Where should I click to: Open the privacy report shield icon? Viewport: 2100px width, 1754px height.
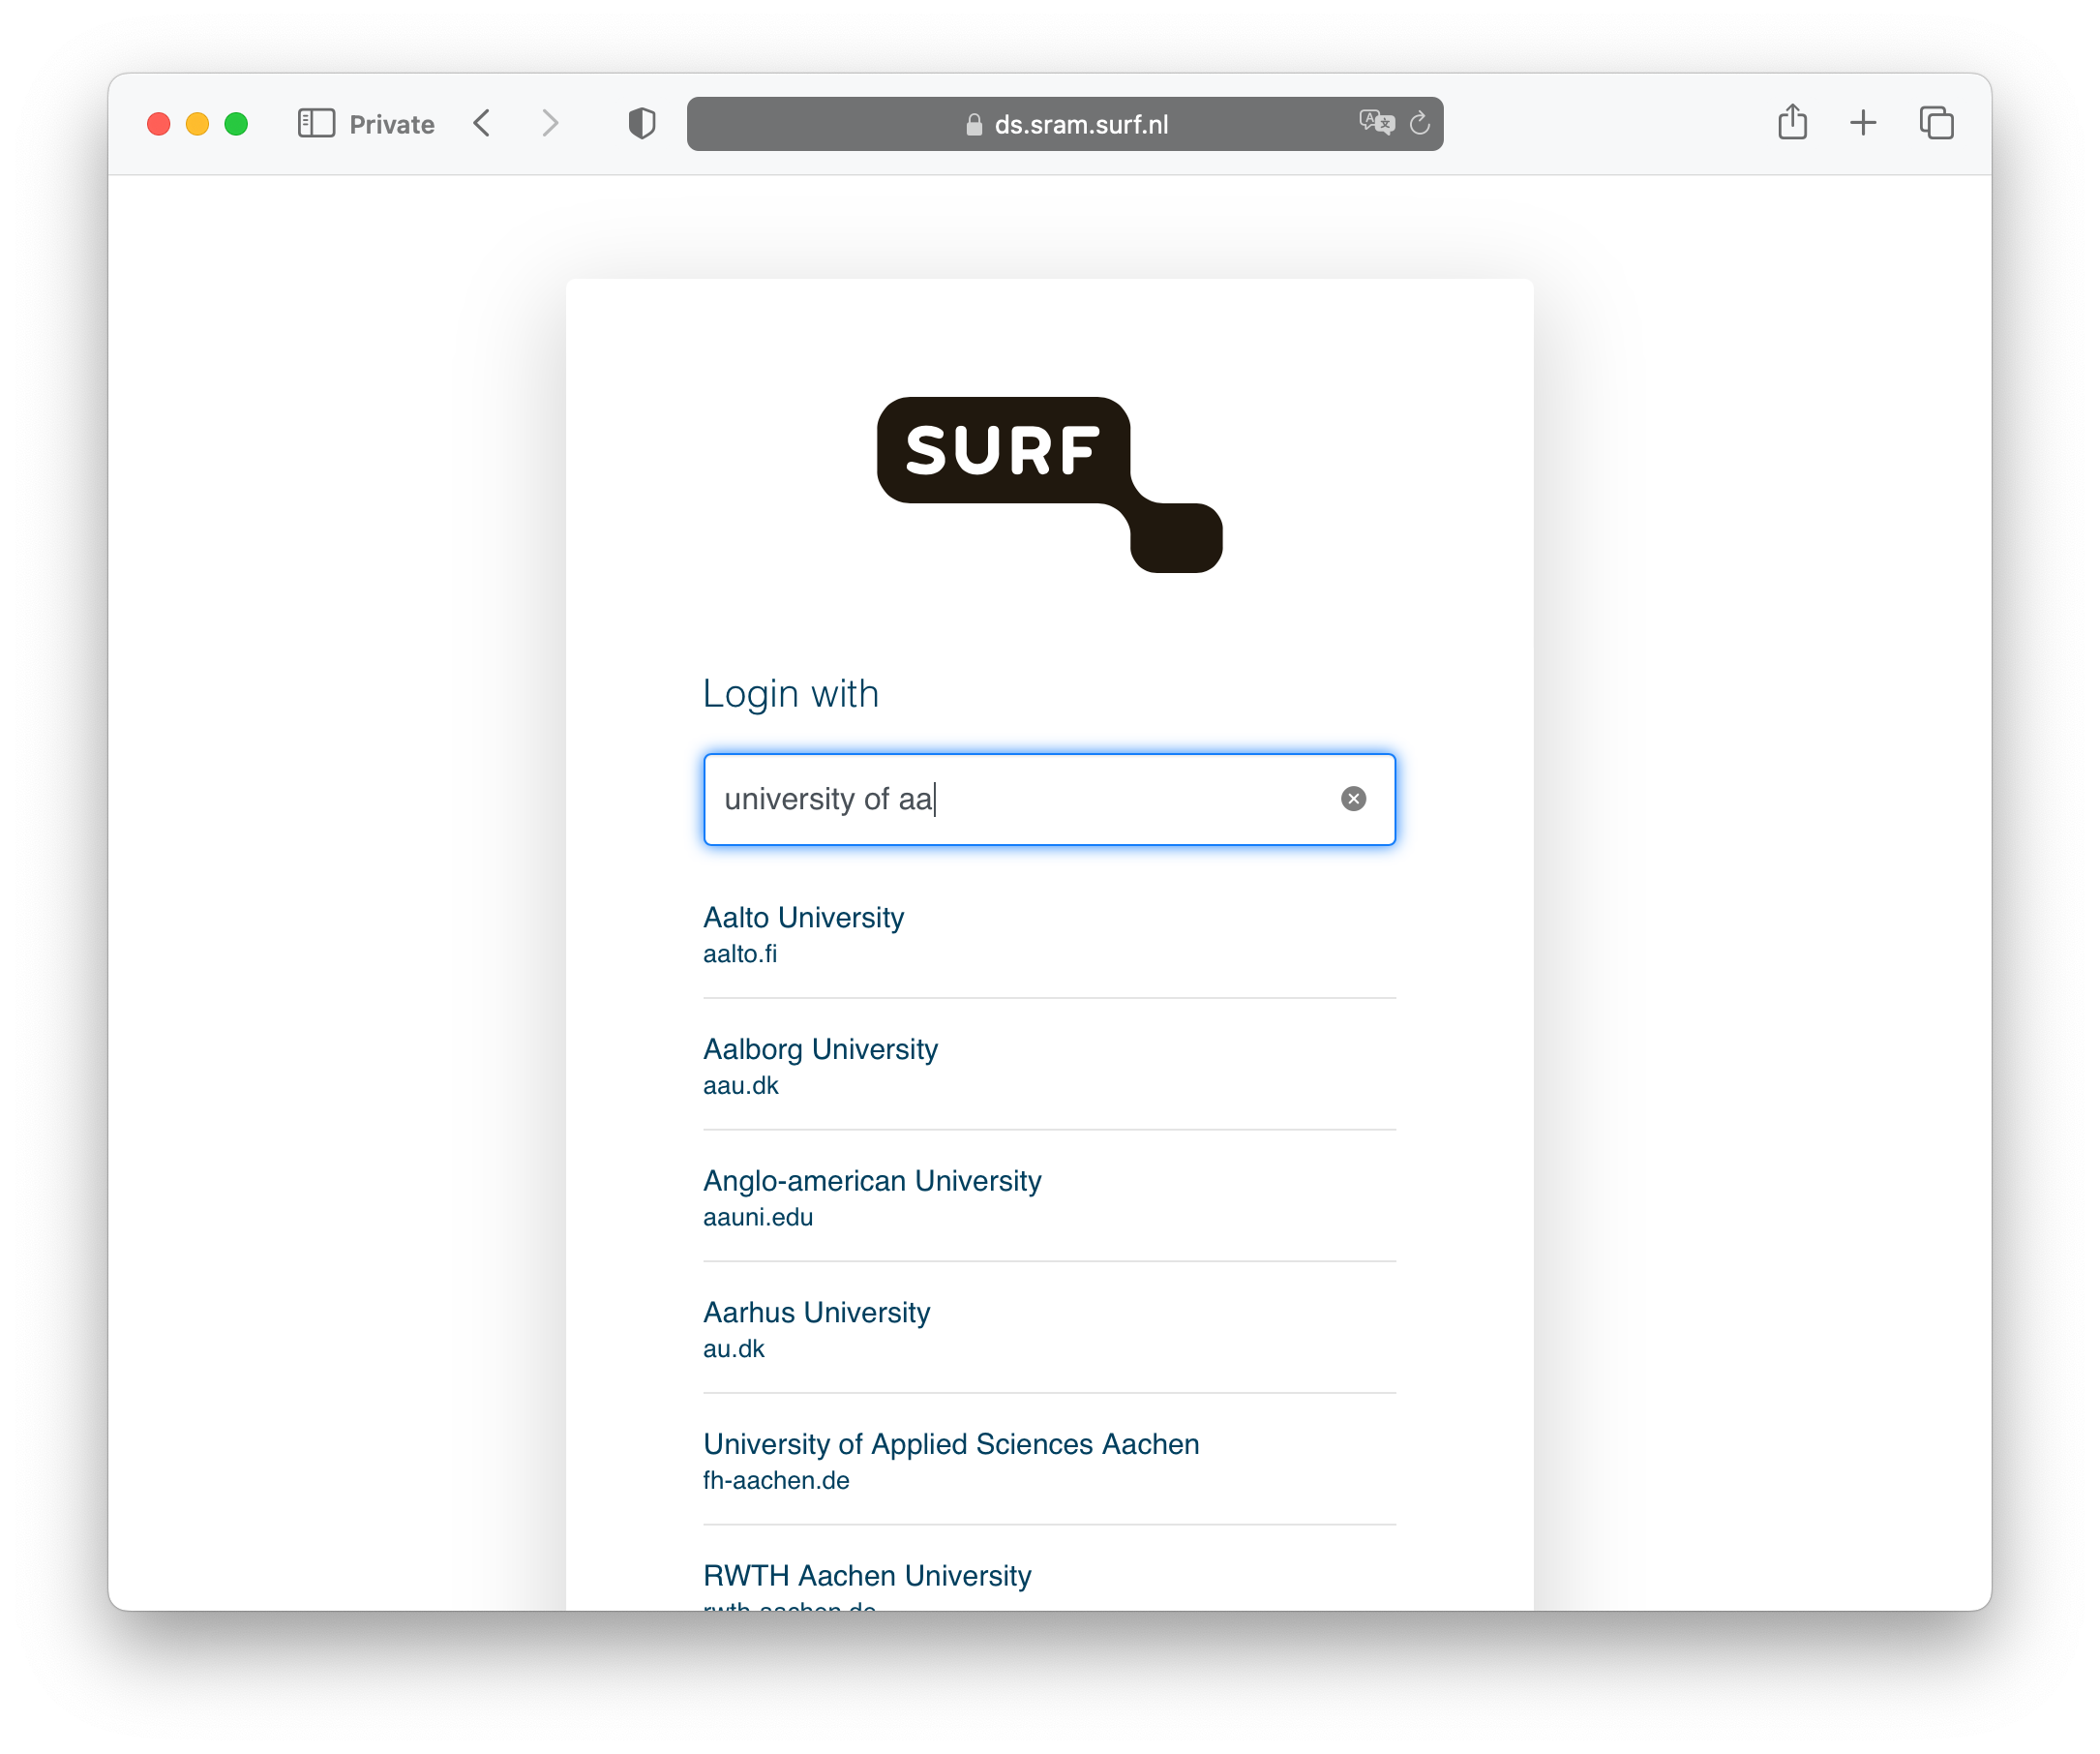click(642, 124)
